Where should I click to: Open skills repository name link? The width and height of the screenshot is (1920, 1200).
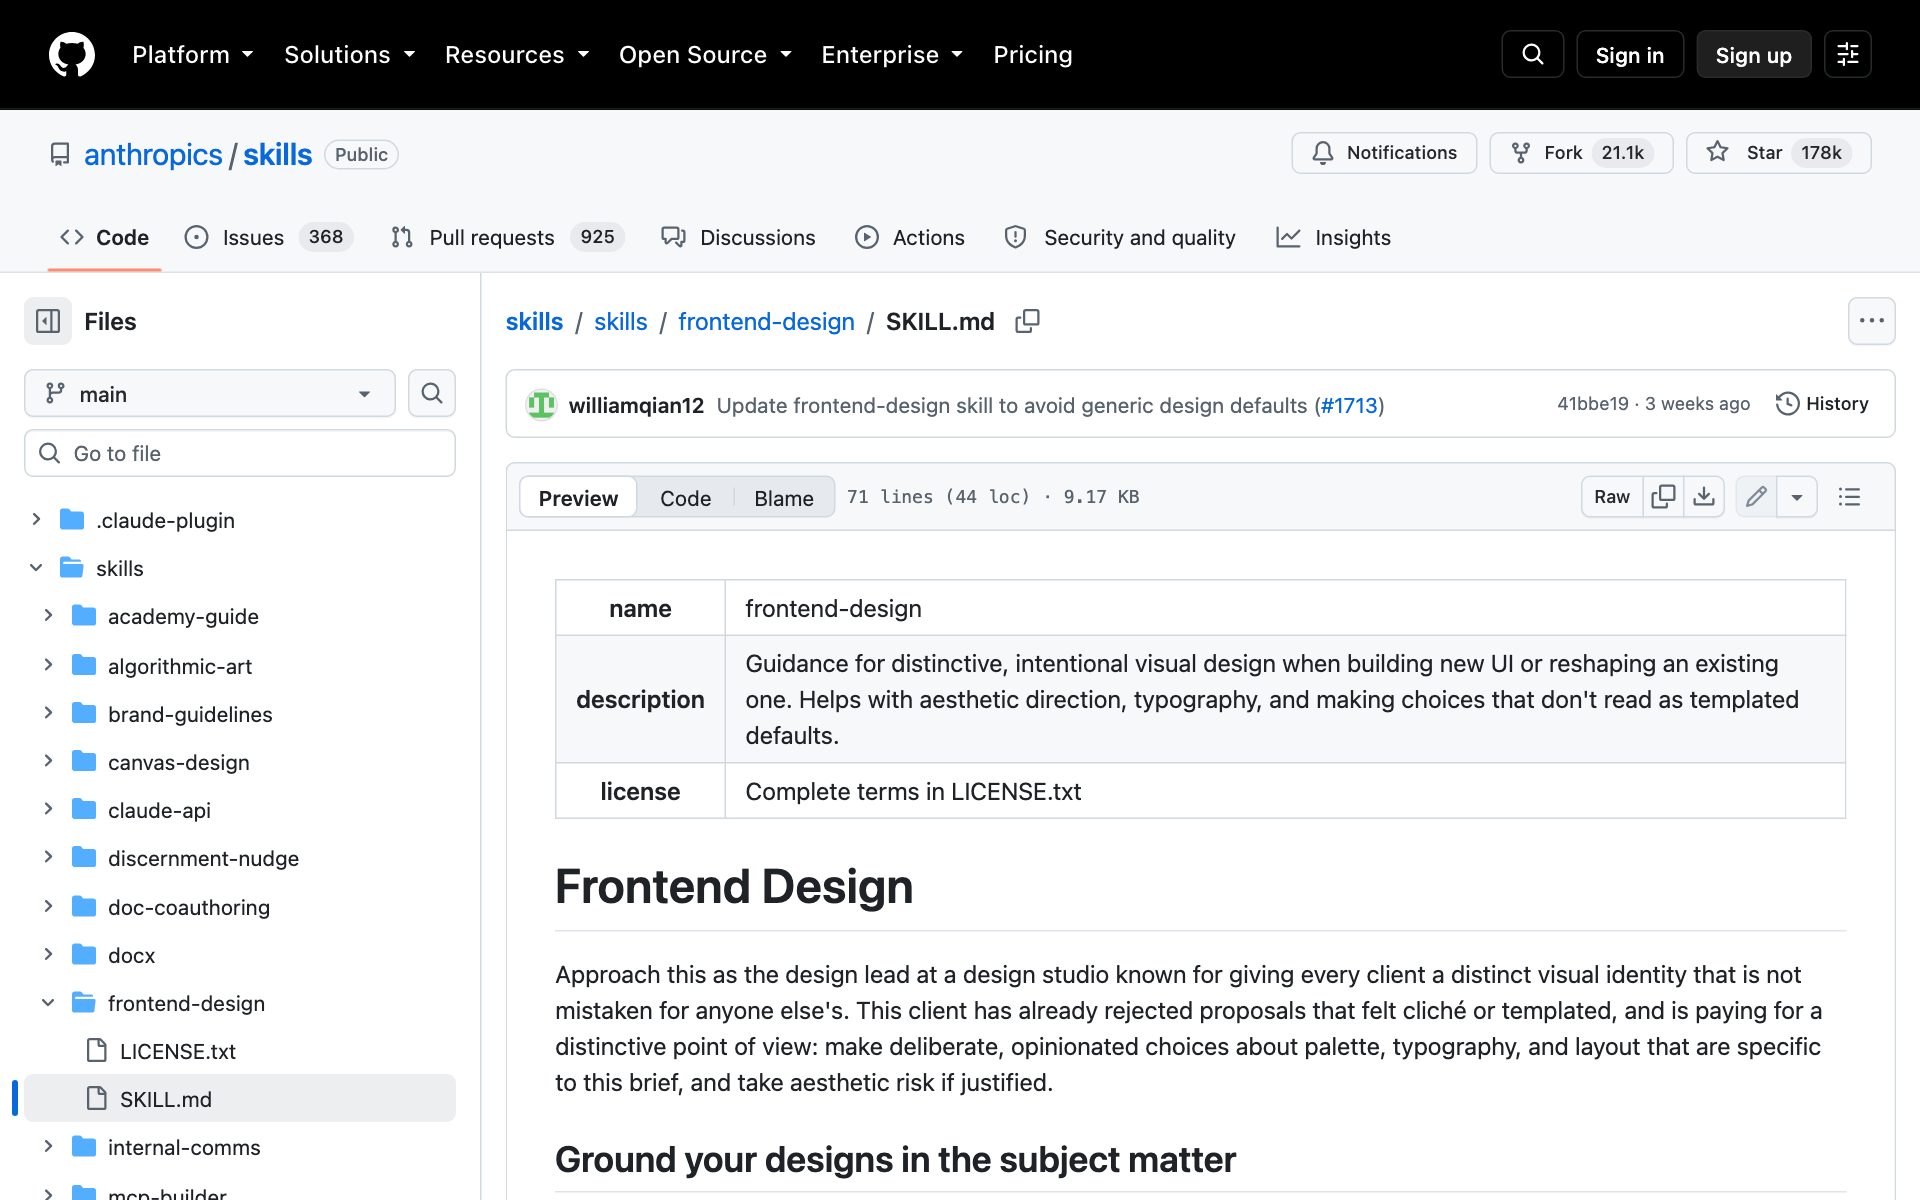[x=278, y=154]
